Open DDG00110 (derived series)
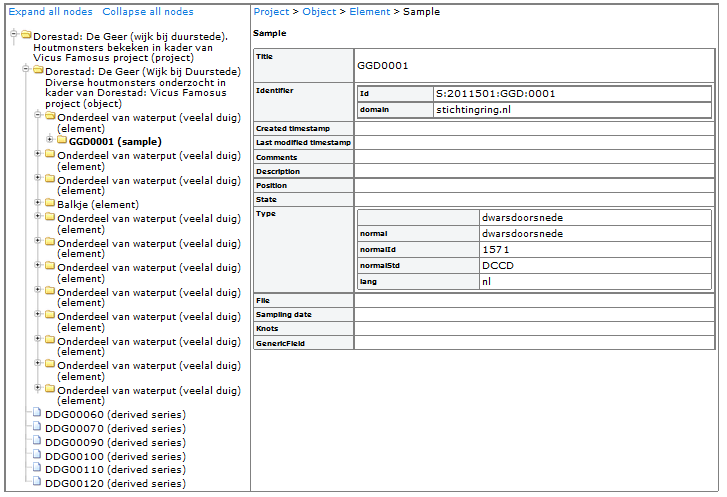727x497 pixels. click(115, 470)
